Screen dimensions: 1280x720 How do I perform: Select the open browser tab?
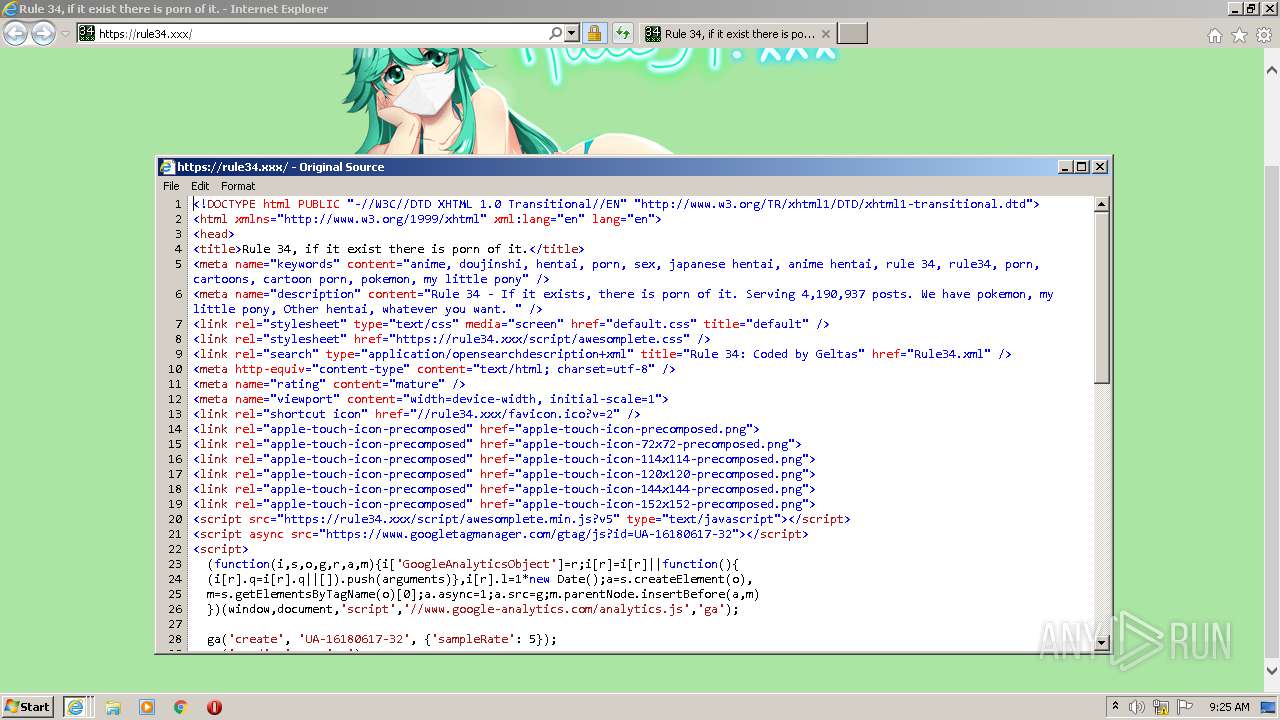[738, 33]
